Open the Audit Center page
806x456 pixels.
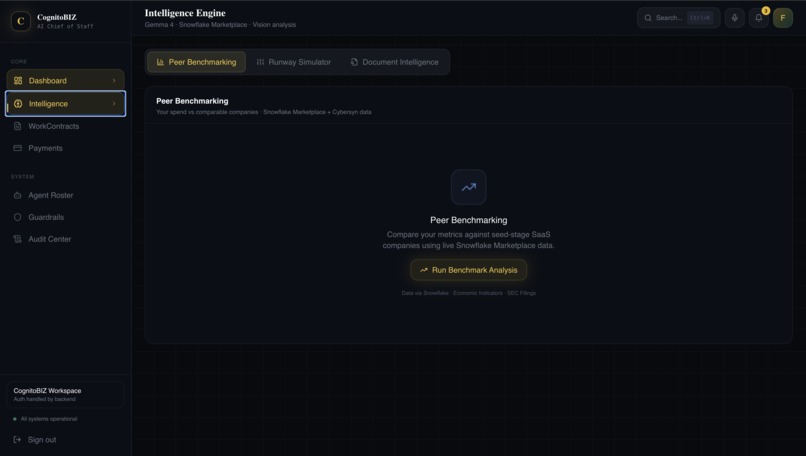(65, 239)
